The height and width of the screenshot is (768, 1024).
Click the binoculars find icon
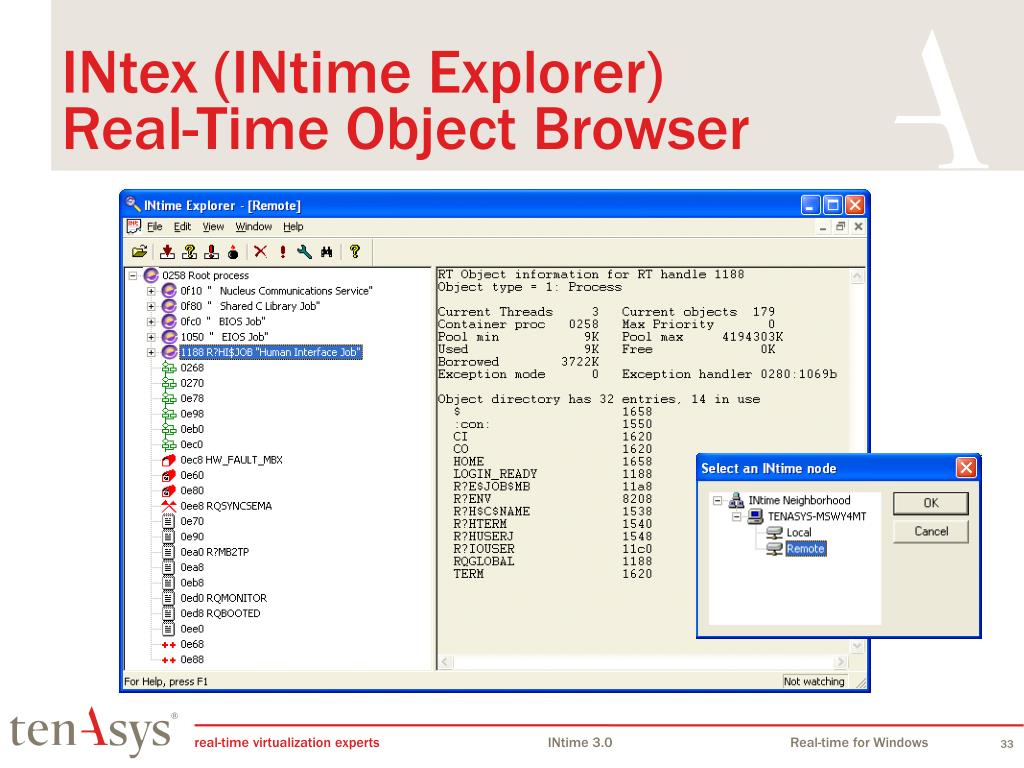(x=325, y=252)
